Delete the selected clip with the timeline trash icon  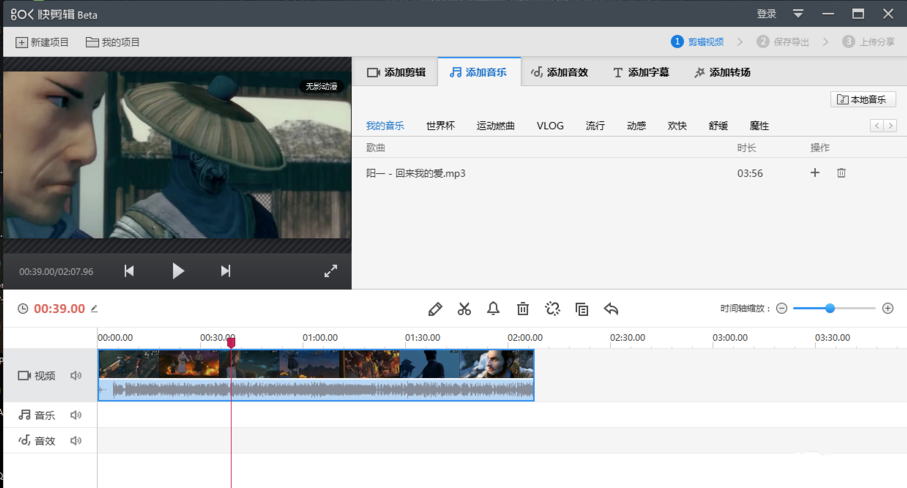(x=522, y=309)
